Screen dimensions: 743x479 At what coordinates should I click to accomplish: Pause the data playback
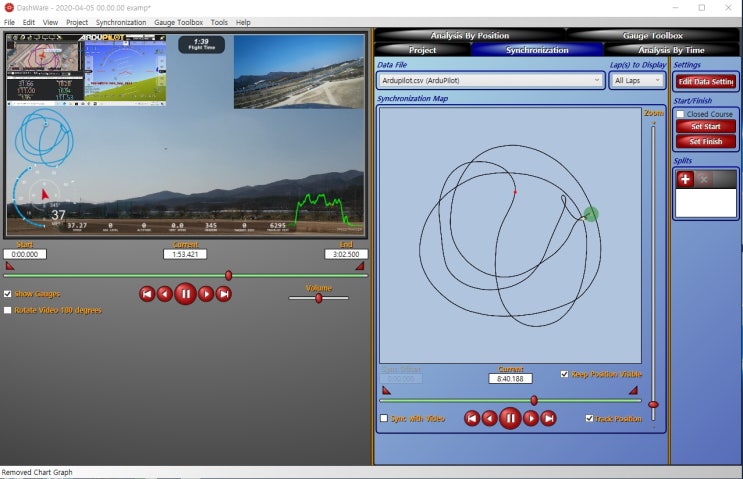pyautogui.click(x=510, y=419)
